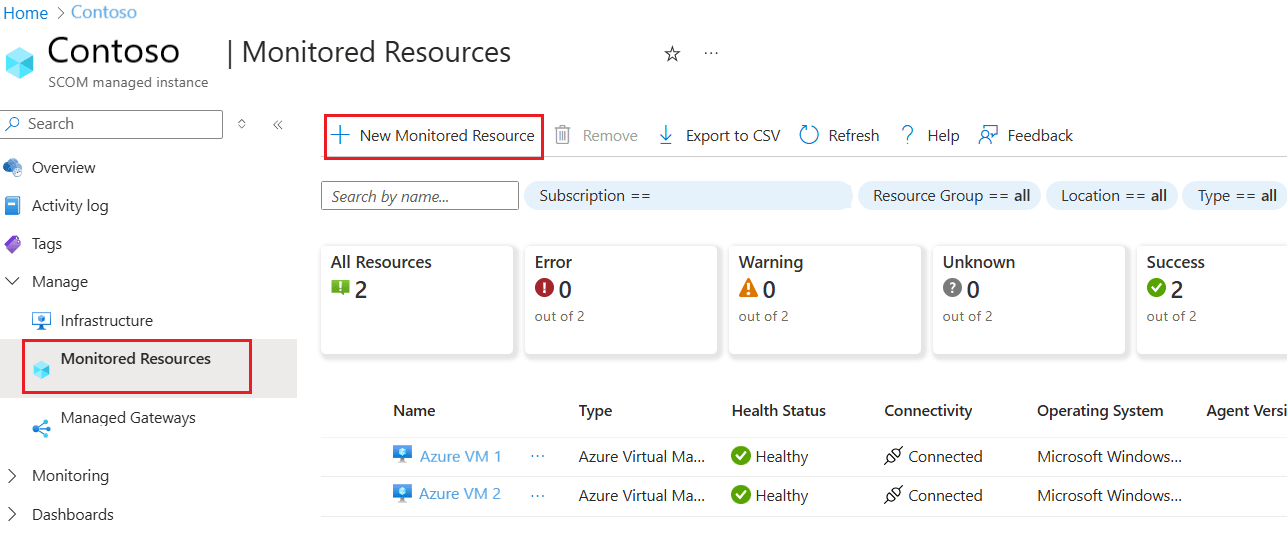Select the Warning summary card
Viewport: 1287px width, 536px height.
pyautogui.click(x=824, y=300)
